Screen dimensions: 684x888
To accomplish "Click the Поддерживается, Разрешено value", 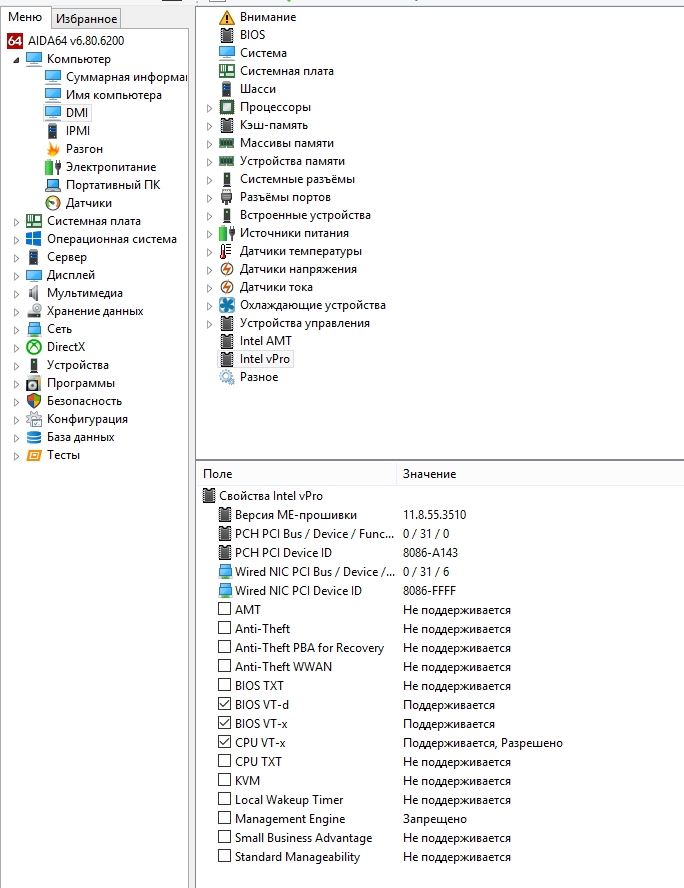I will tap(482, 742).
